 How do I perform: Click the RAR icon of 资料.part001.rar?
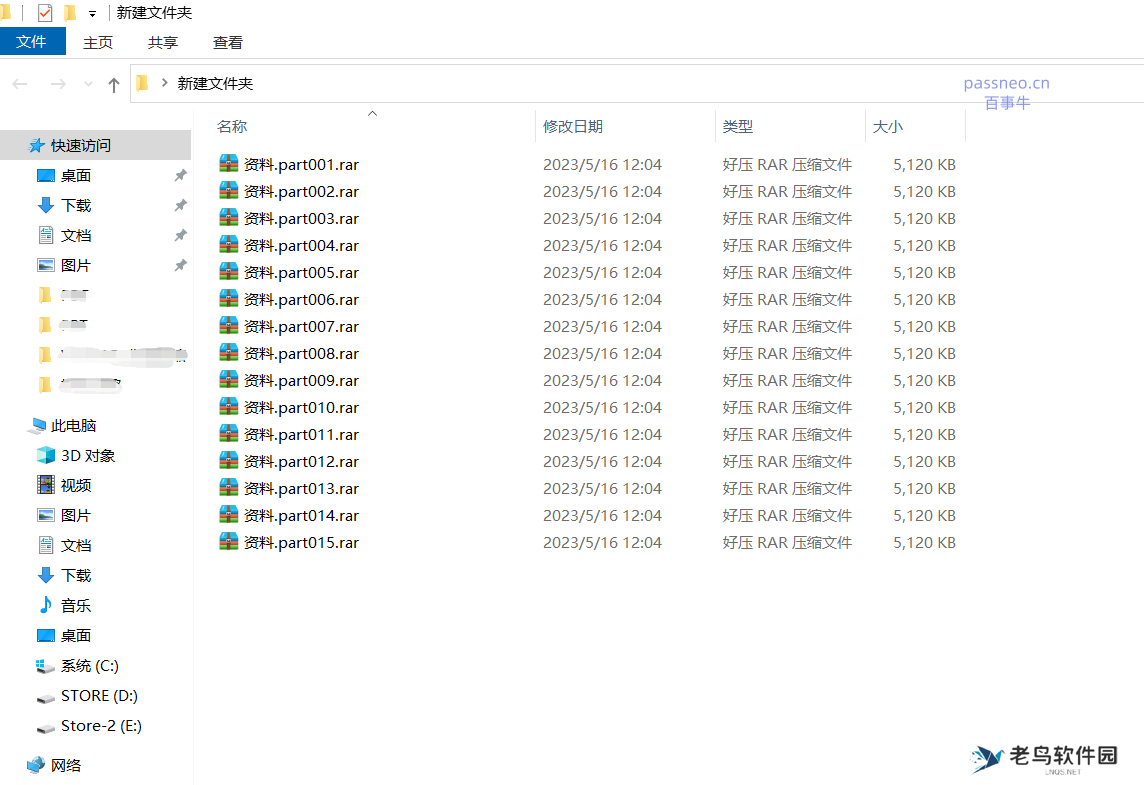(229, 164)
